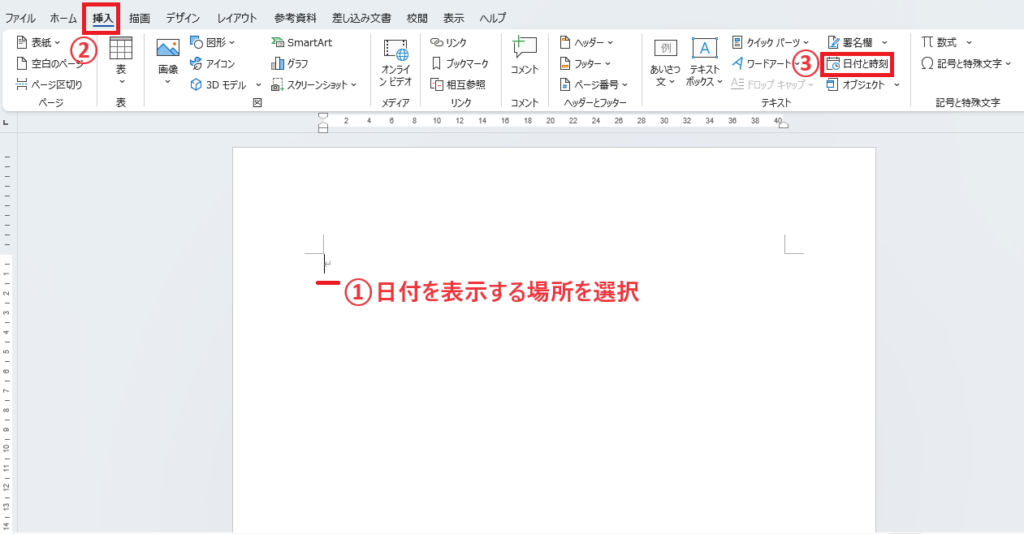Insert a 相互参照 cross-reference
The width and height of the screenshot is (1024, 534).
pos(458,84)
